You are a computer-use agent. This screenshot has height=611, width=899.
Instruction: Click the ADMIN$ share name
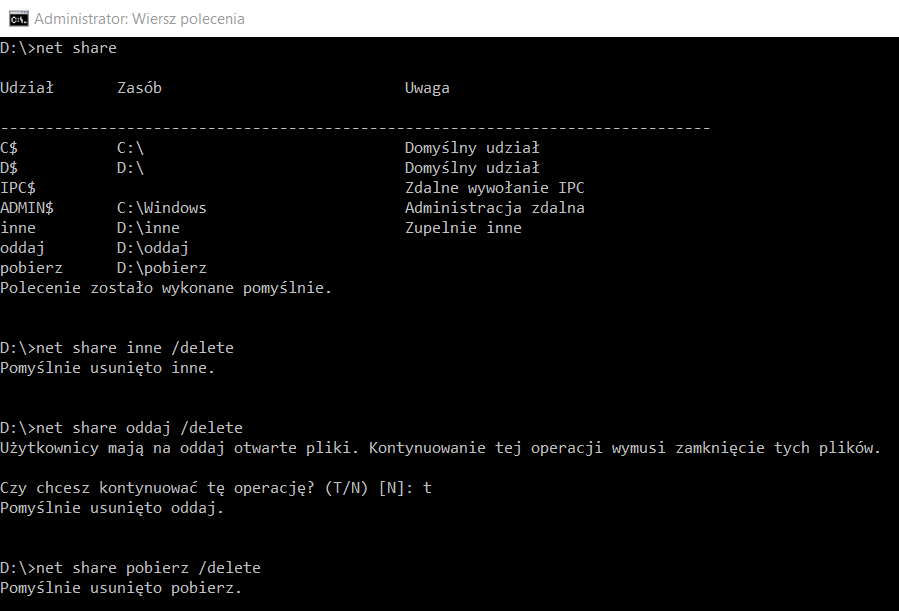point(27,208)
